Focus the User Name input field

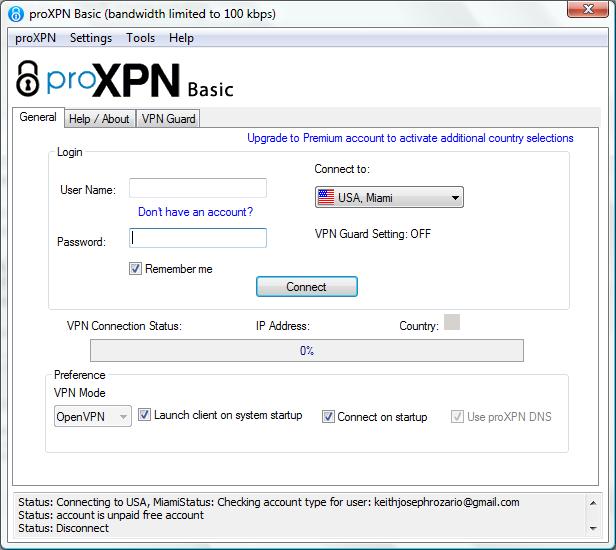tap(198, 188)
